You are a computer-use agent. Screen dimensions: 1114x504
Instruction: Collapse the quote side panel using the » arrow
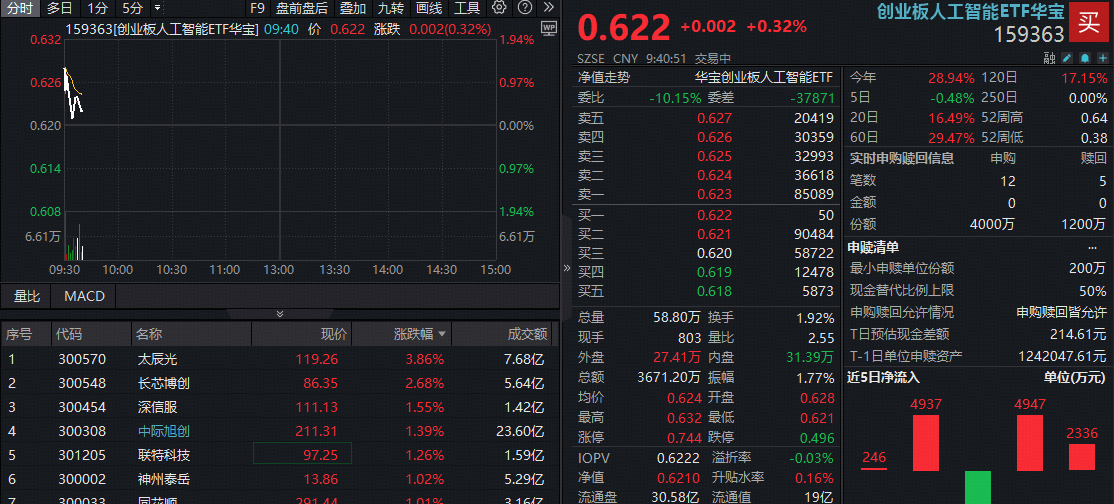567,268
